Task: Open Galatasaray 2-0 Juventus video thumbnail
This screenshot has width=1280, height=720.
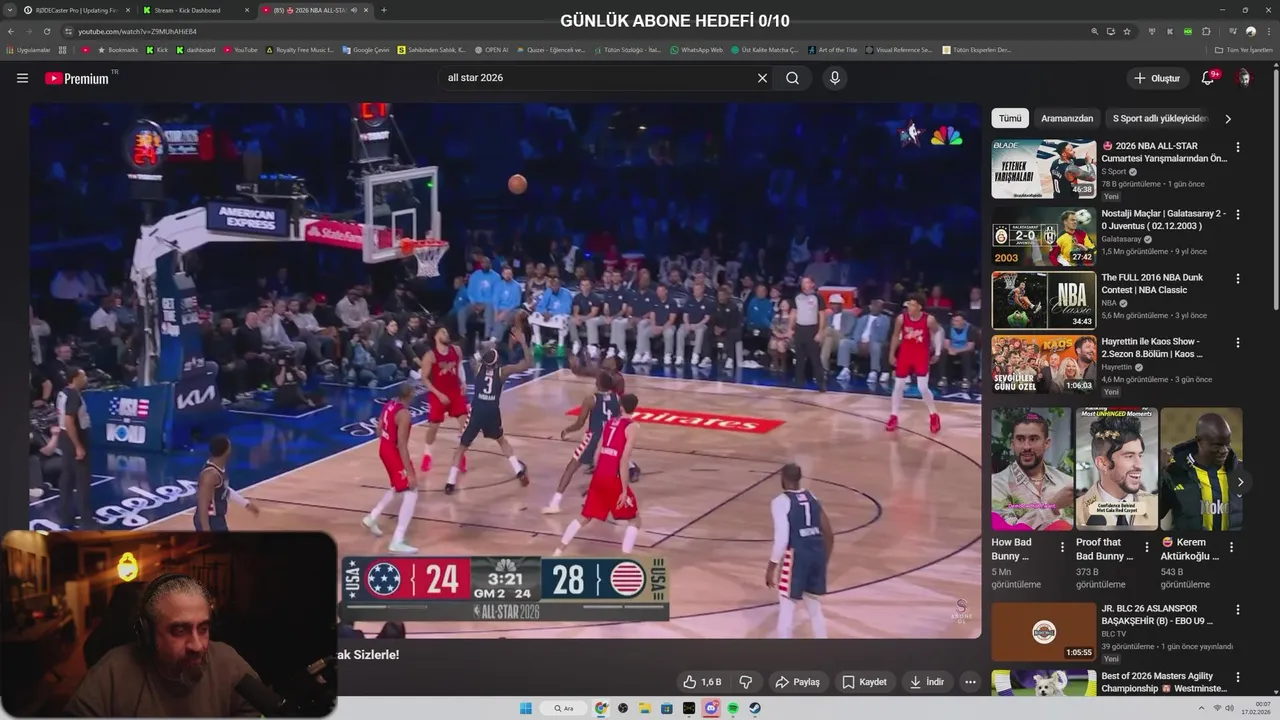Action: click(x=1044, y=236)
